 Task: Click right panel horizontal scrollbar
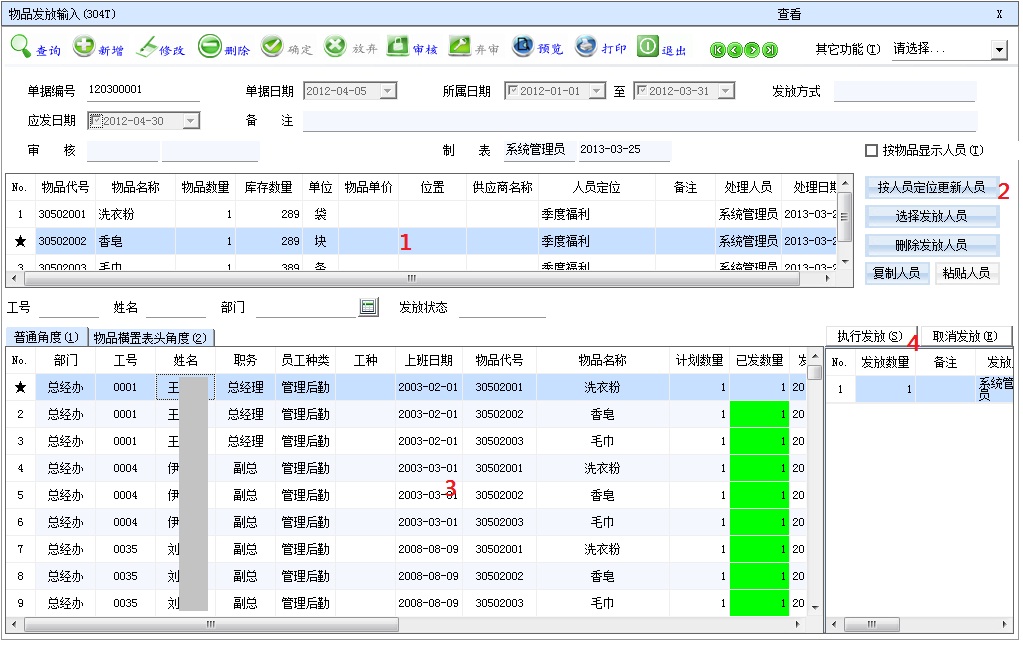(920, 625)
